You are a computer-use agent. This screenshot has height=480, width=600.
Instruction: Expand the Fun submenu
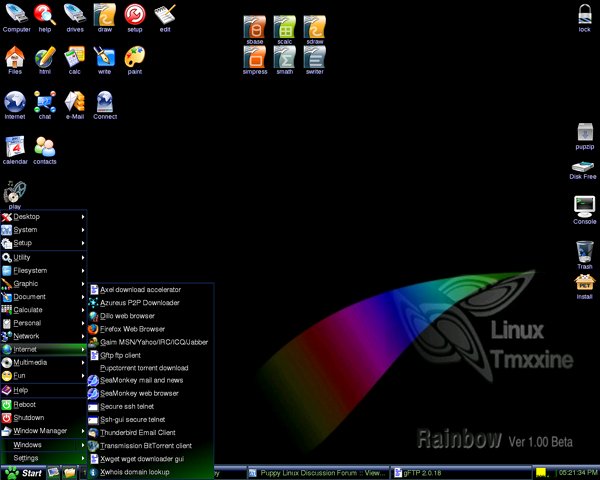[43, 376]
